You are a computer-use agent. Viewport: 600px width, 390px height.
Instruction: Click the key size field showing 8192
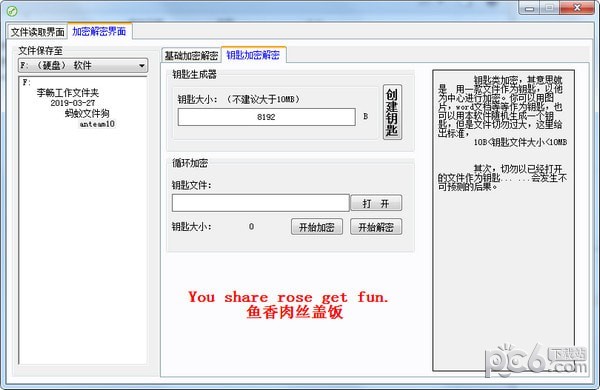point(266,117)
